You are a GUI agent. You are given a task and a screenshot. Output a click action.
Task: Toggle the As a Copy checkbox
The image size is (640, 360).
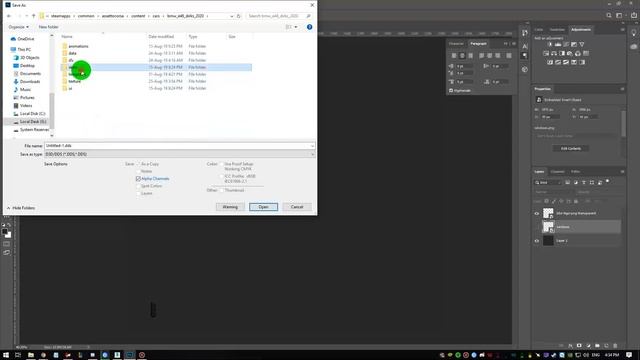[138, 164]
